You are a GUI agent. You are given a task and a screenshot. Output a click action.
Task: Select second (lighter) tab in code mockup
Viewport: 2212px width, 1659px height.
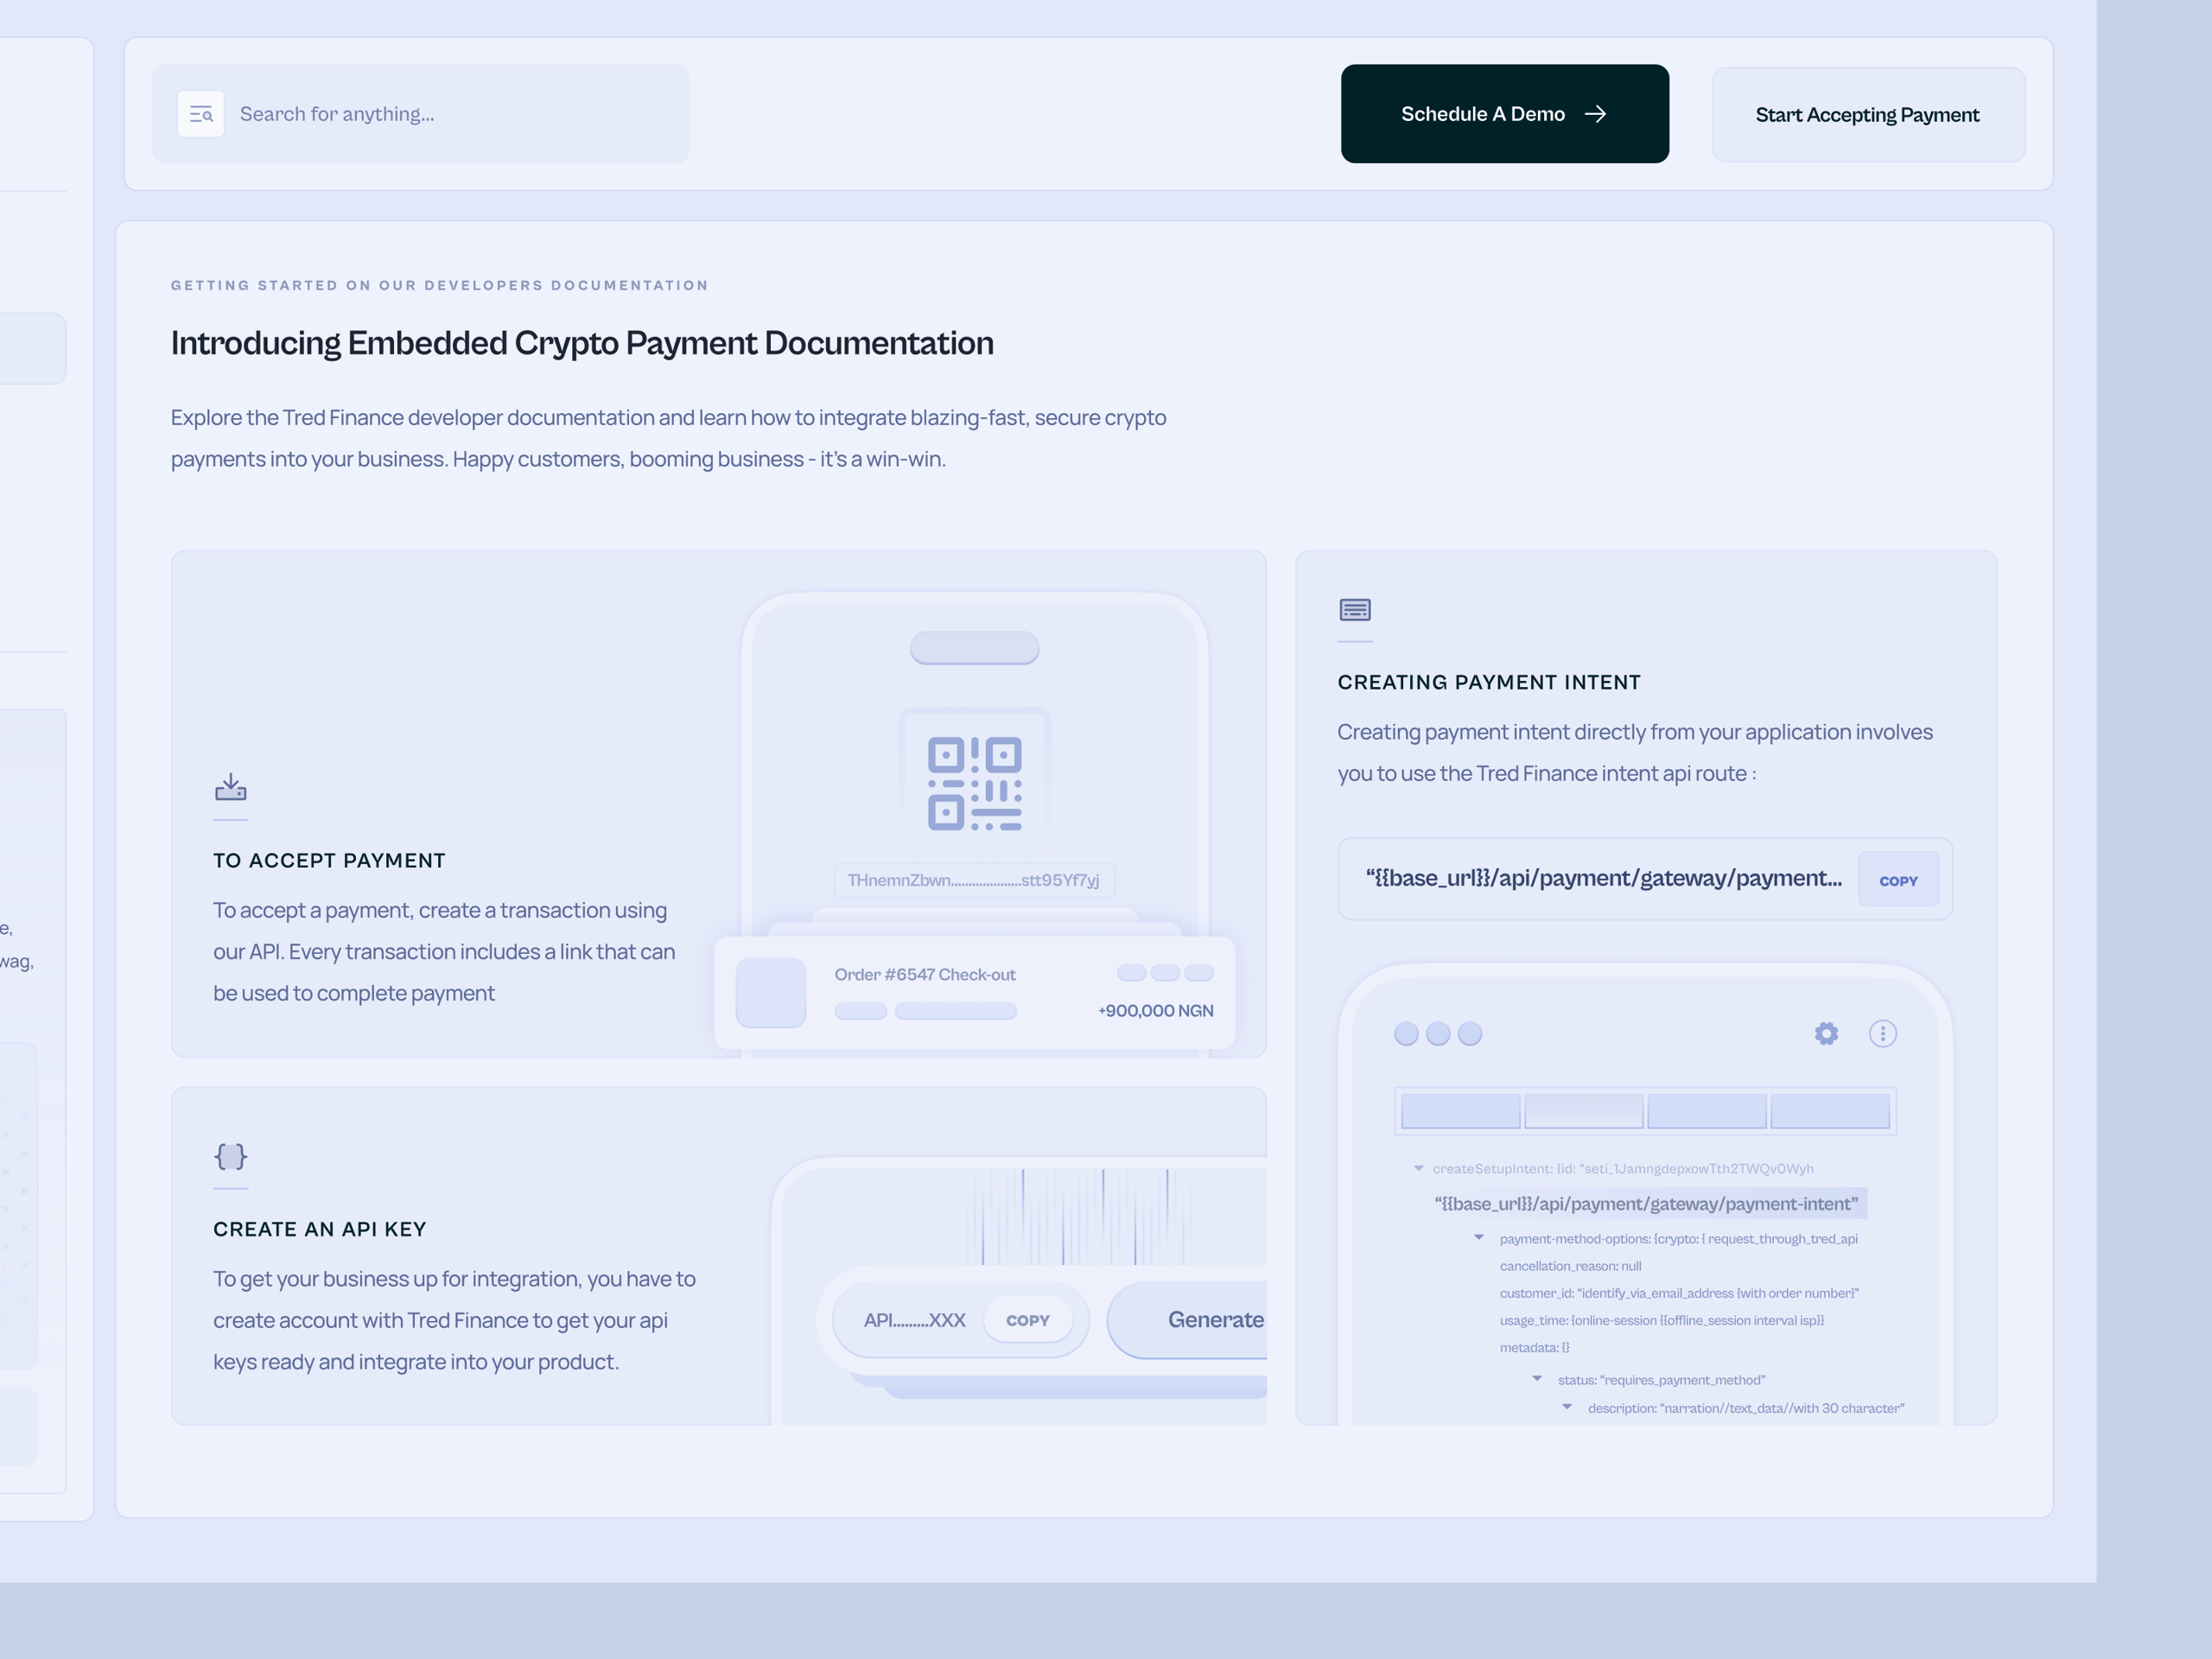pyautogui.click(x=1583, y=1111)
